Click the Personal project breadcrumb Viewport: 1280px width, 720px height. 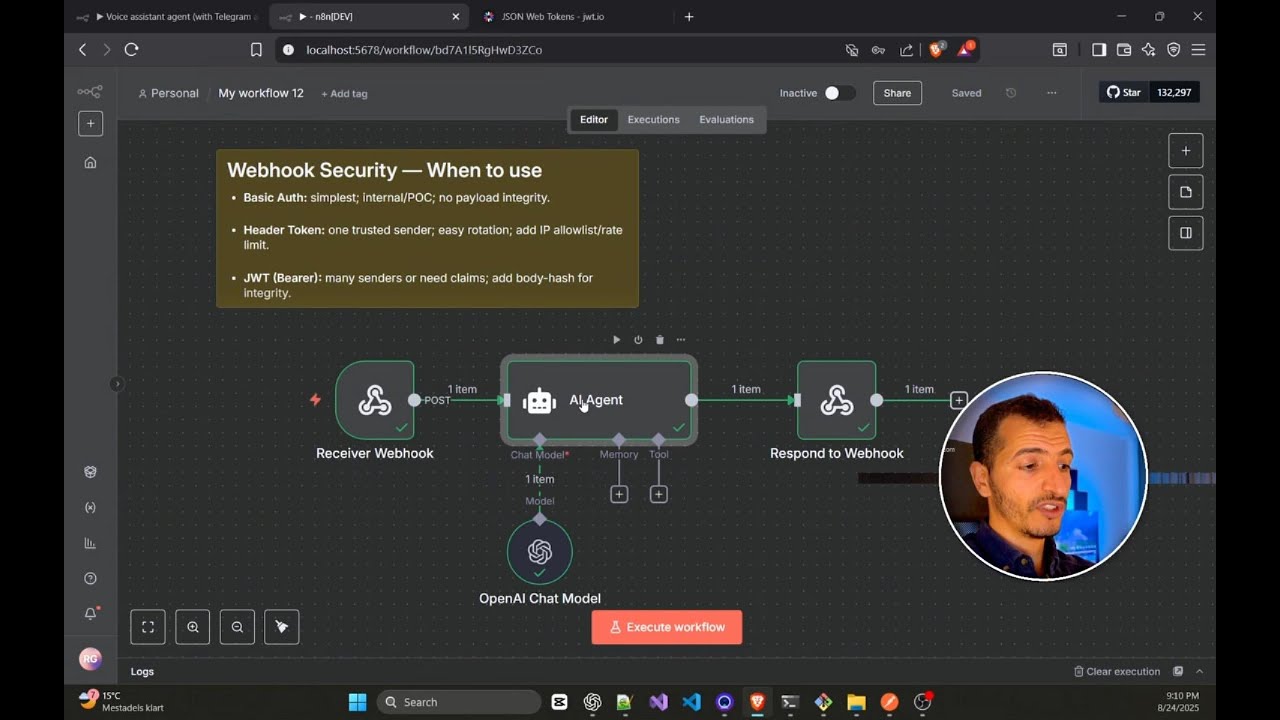tap(168, 93)
